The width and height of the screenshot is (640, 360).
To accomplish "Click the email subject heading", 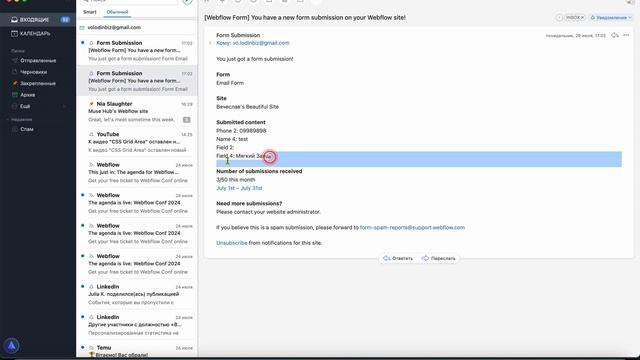I will click(x=305, y=18).
